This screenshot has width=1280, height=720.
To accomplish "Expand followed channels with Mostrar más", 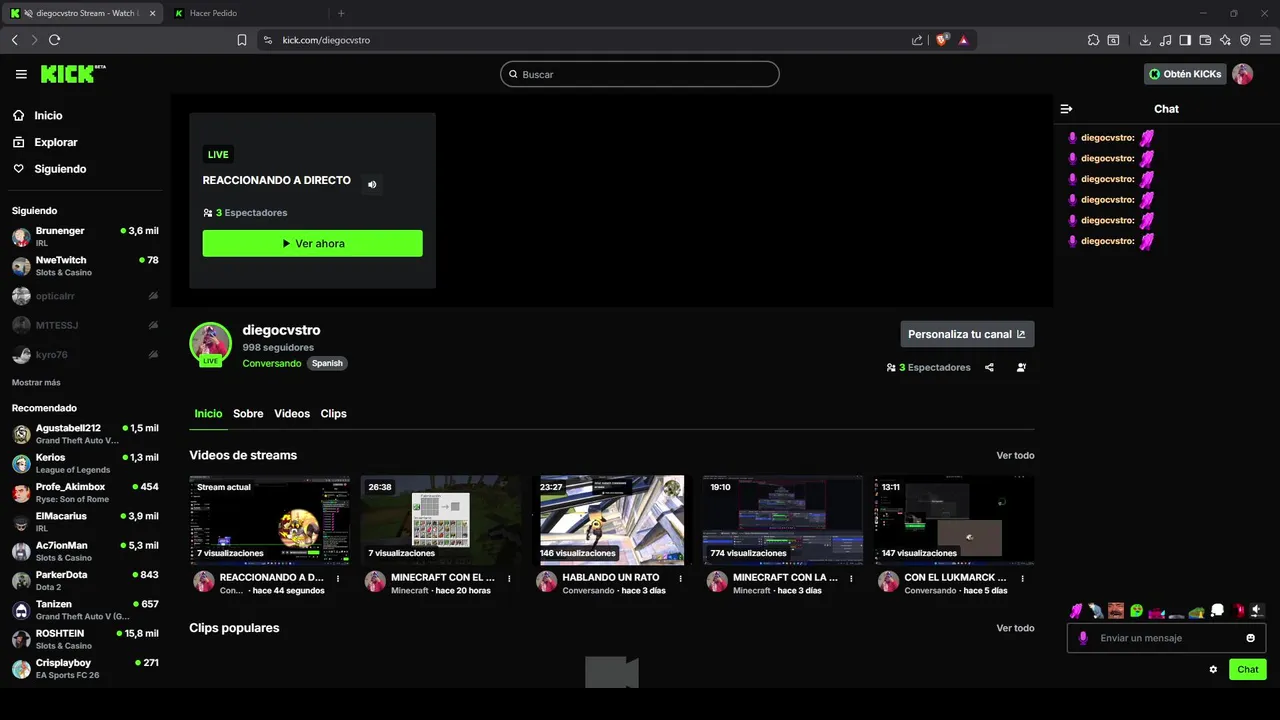I will pos(36,383).
